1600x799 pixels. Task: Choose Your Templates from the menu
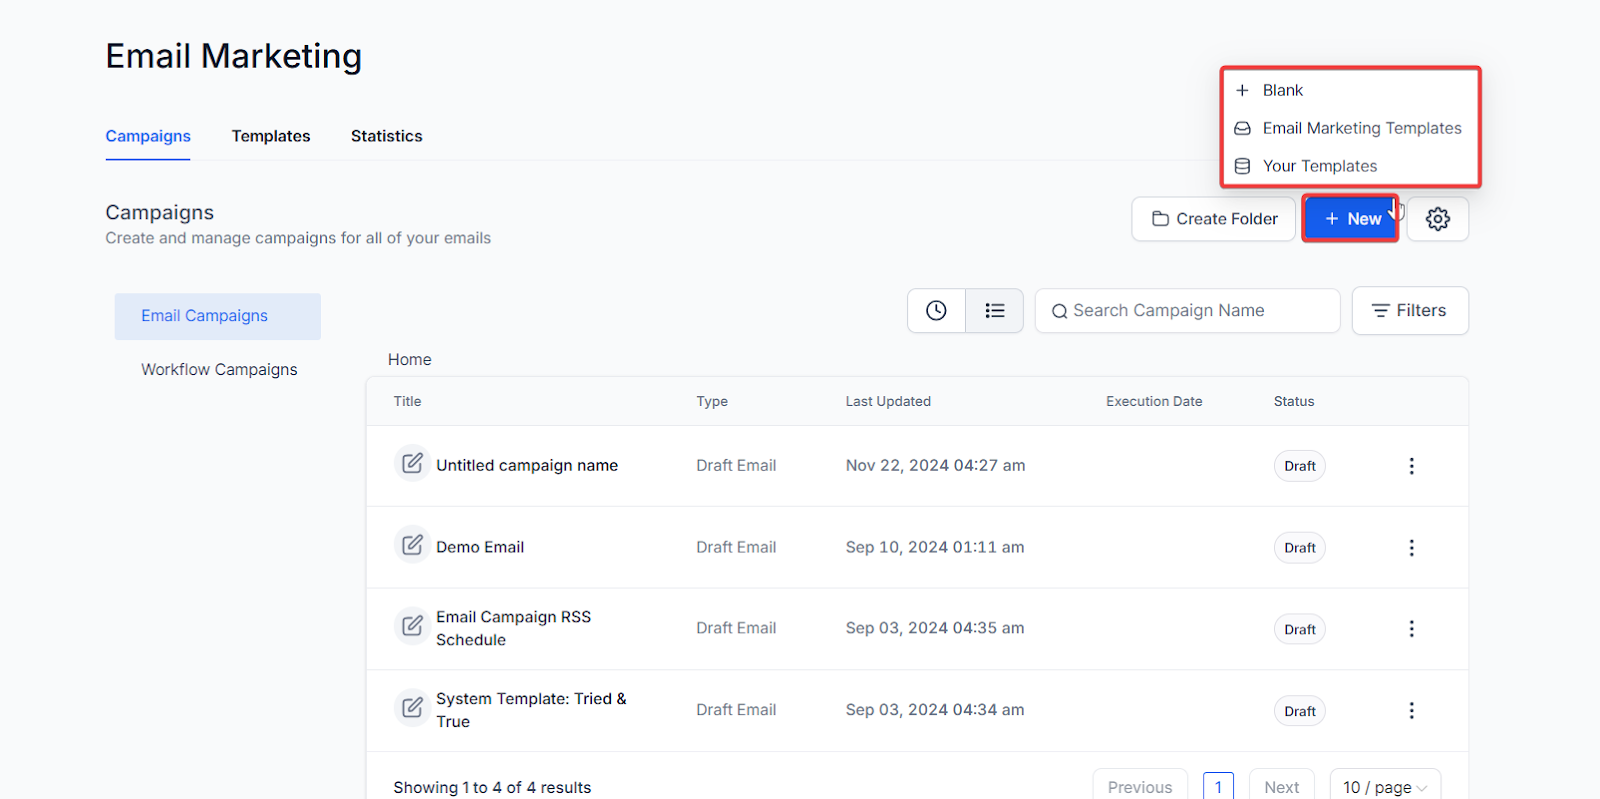[x=1319, y=166]
